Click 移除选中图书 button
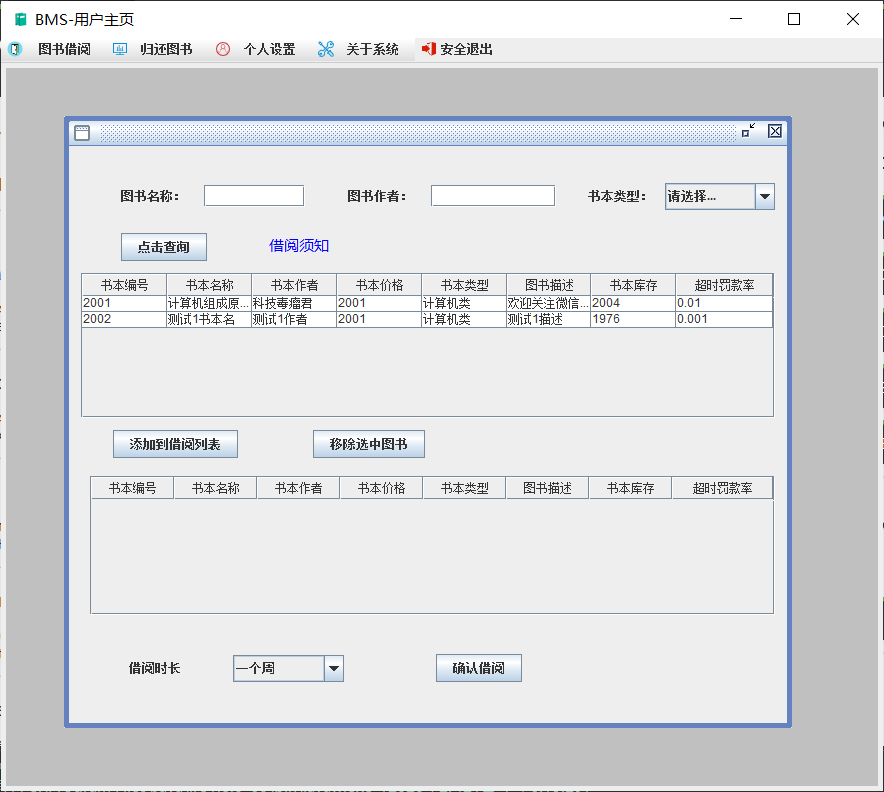The image size is (884, 792). 369,444
